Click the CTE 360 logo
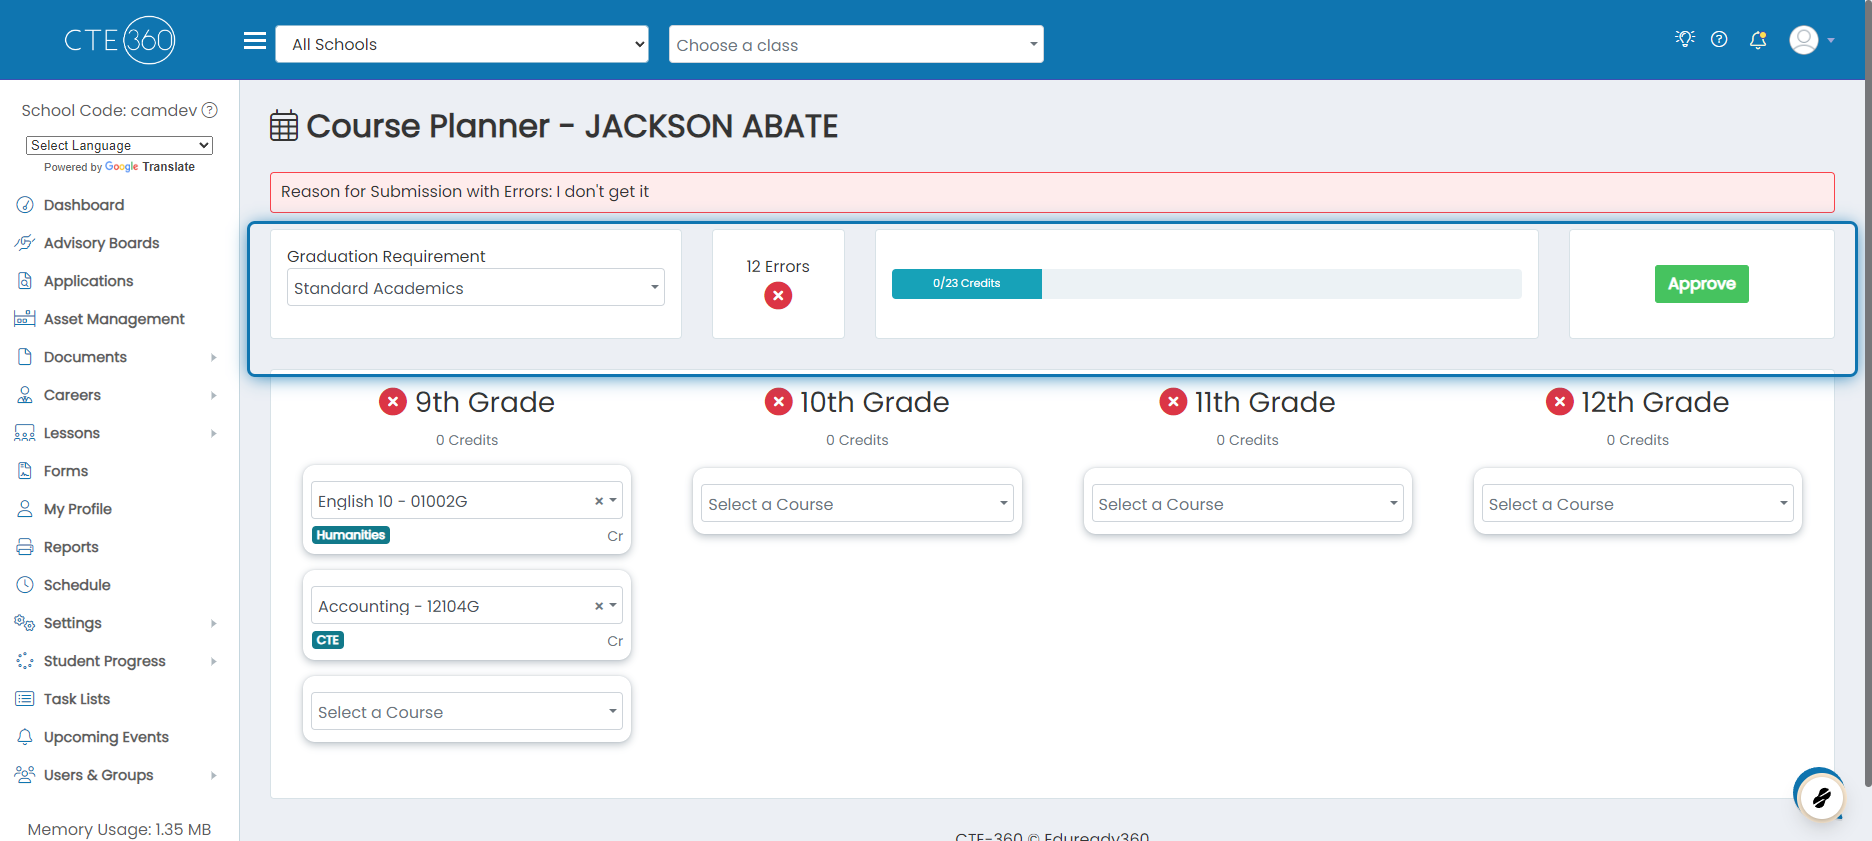 point(120,40)
